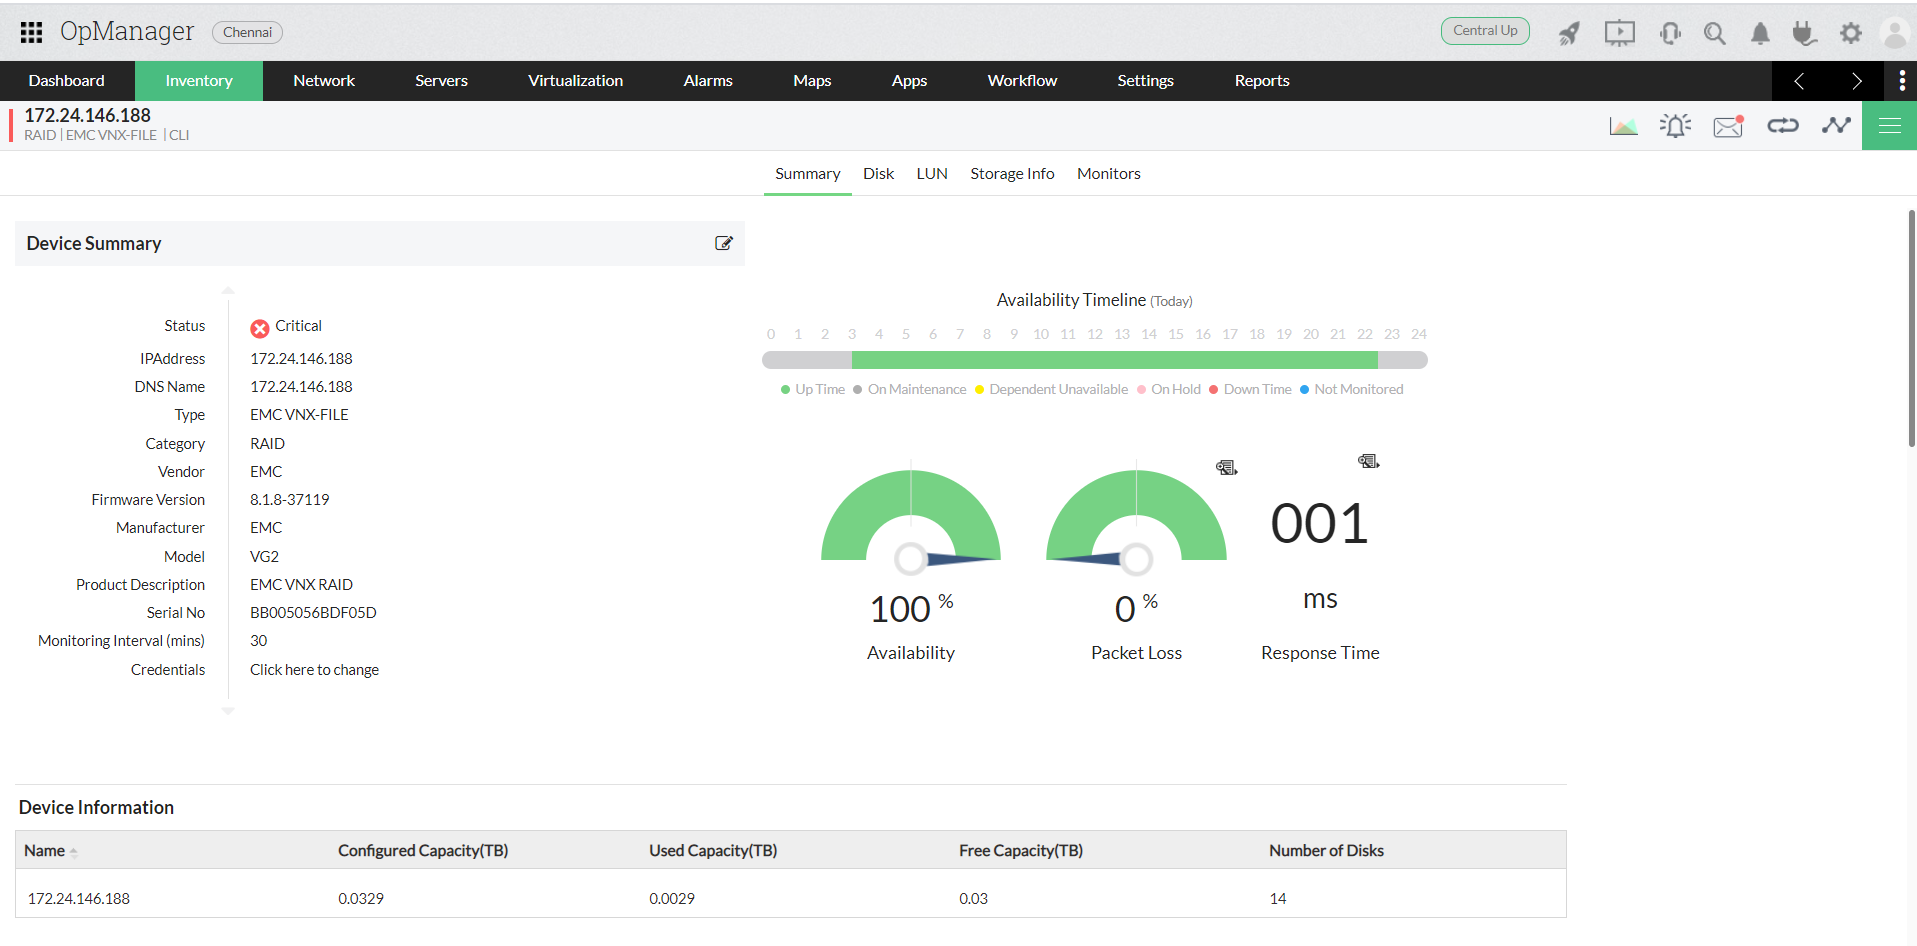Open the search magnifier icon
This screenshot has height=946, width=1917.
pyautogui.click(x=1715, y=33)
